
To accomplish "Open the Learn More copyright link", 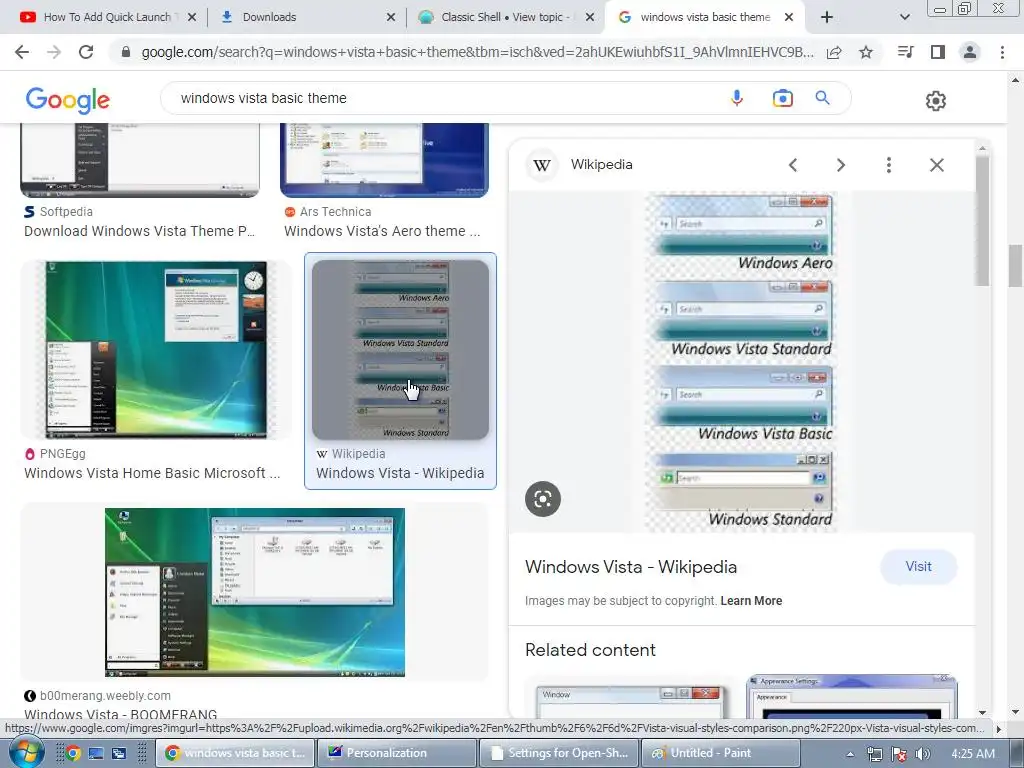I will click(751, 601).
